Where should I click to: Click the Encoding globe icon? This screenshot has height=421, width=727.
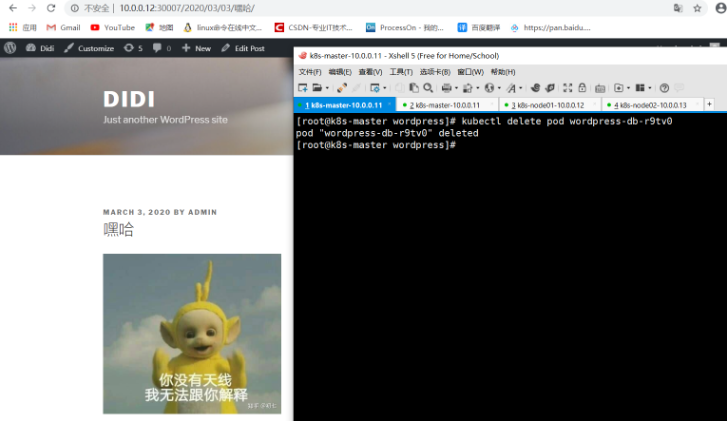(489, 88)
